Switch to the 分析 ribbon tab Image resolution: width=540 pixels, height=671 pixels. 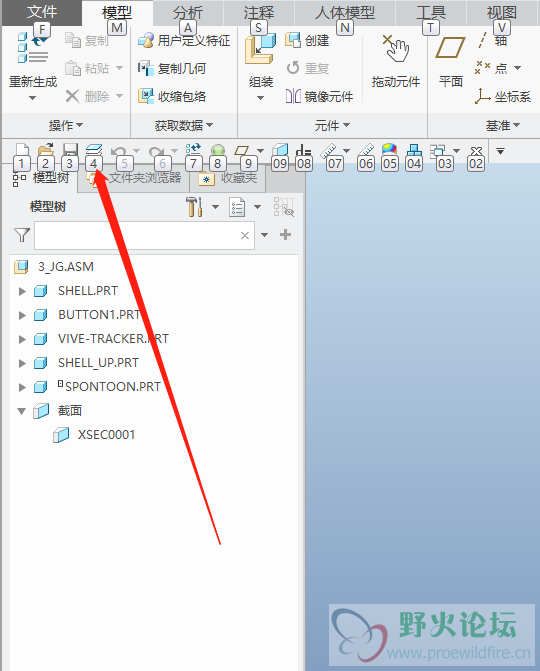coord(187,13)
